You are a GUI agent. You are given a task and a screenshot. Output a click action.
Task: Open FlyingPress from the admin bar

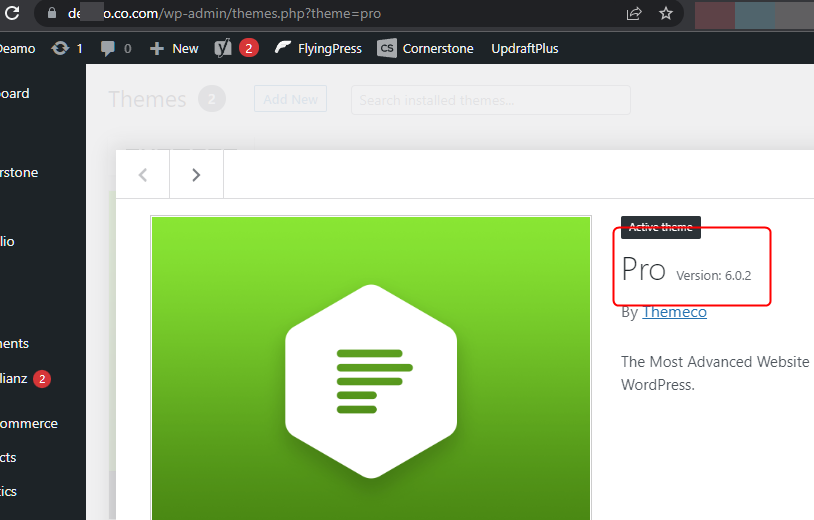click(x=318, y=48)
